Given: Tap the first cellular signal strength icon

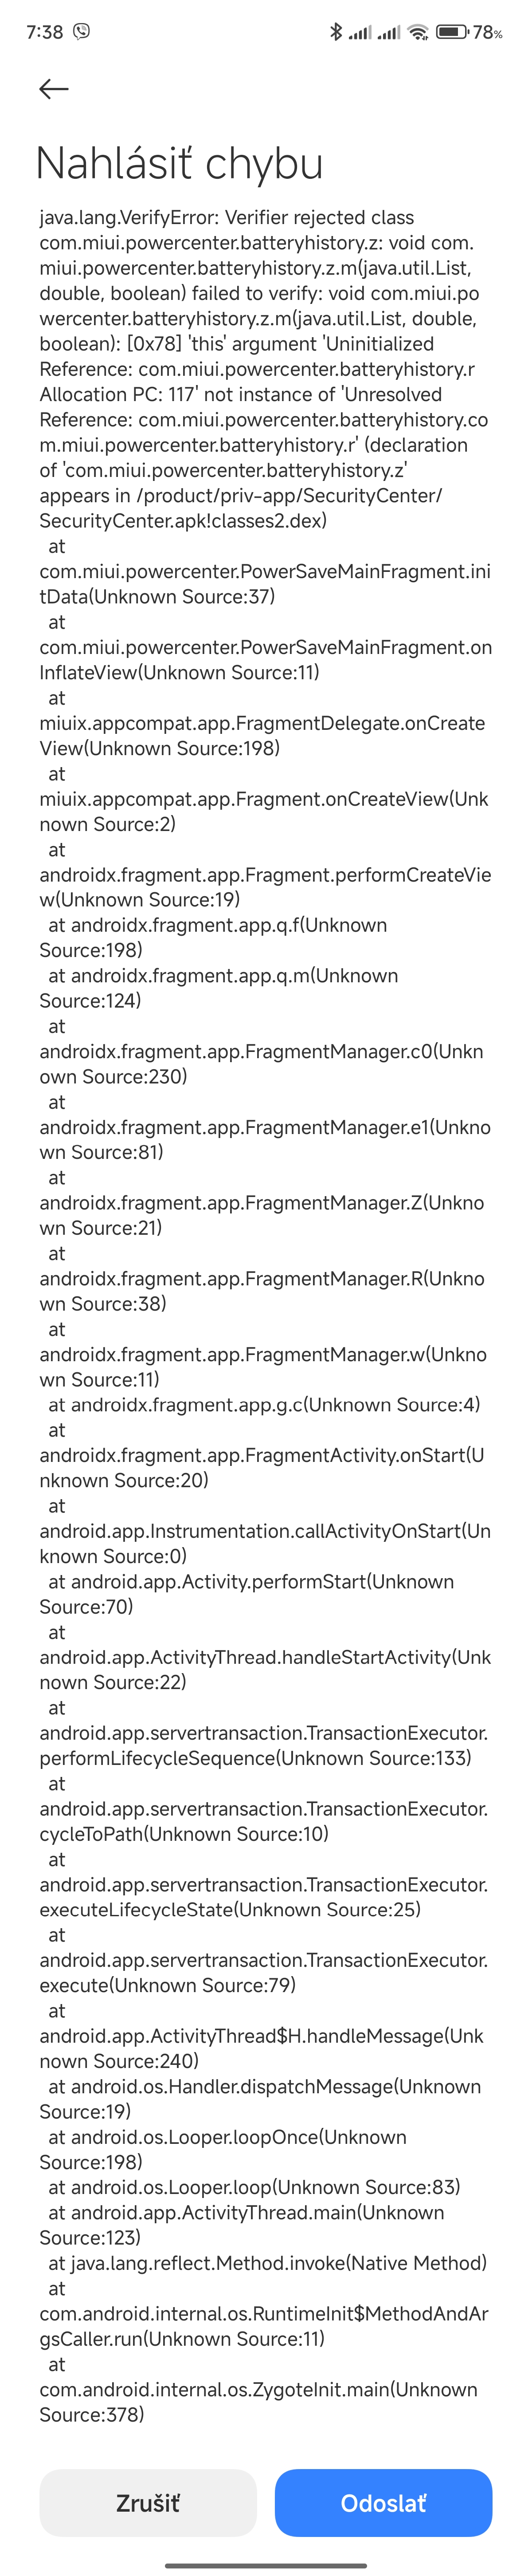Looking at the screenshot, I should pyautogui.click(x=360, y=32).
